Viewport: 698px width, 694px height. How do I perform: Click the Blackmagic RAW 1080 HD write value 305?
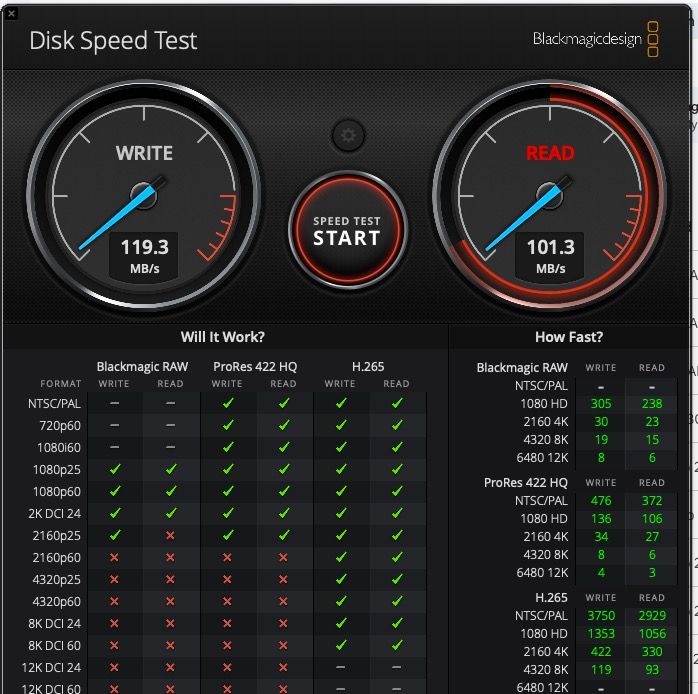[601, 404]
